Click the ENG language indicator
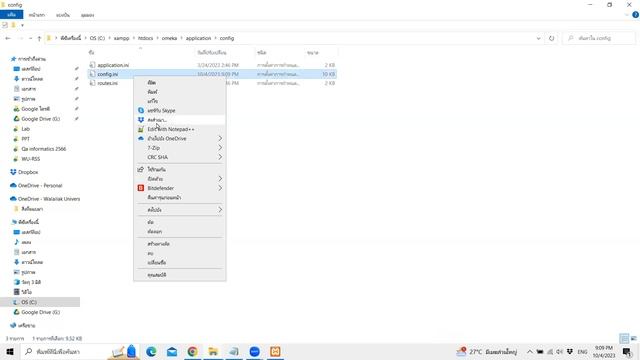The width and height of the screenshot is (640, 360). click(582, 351)
